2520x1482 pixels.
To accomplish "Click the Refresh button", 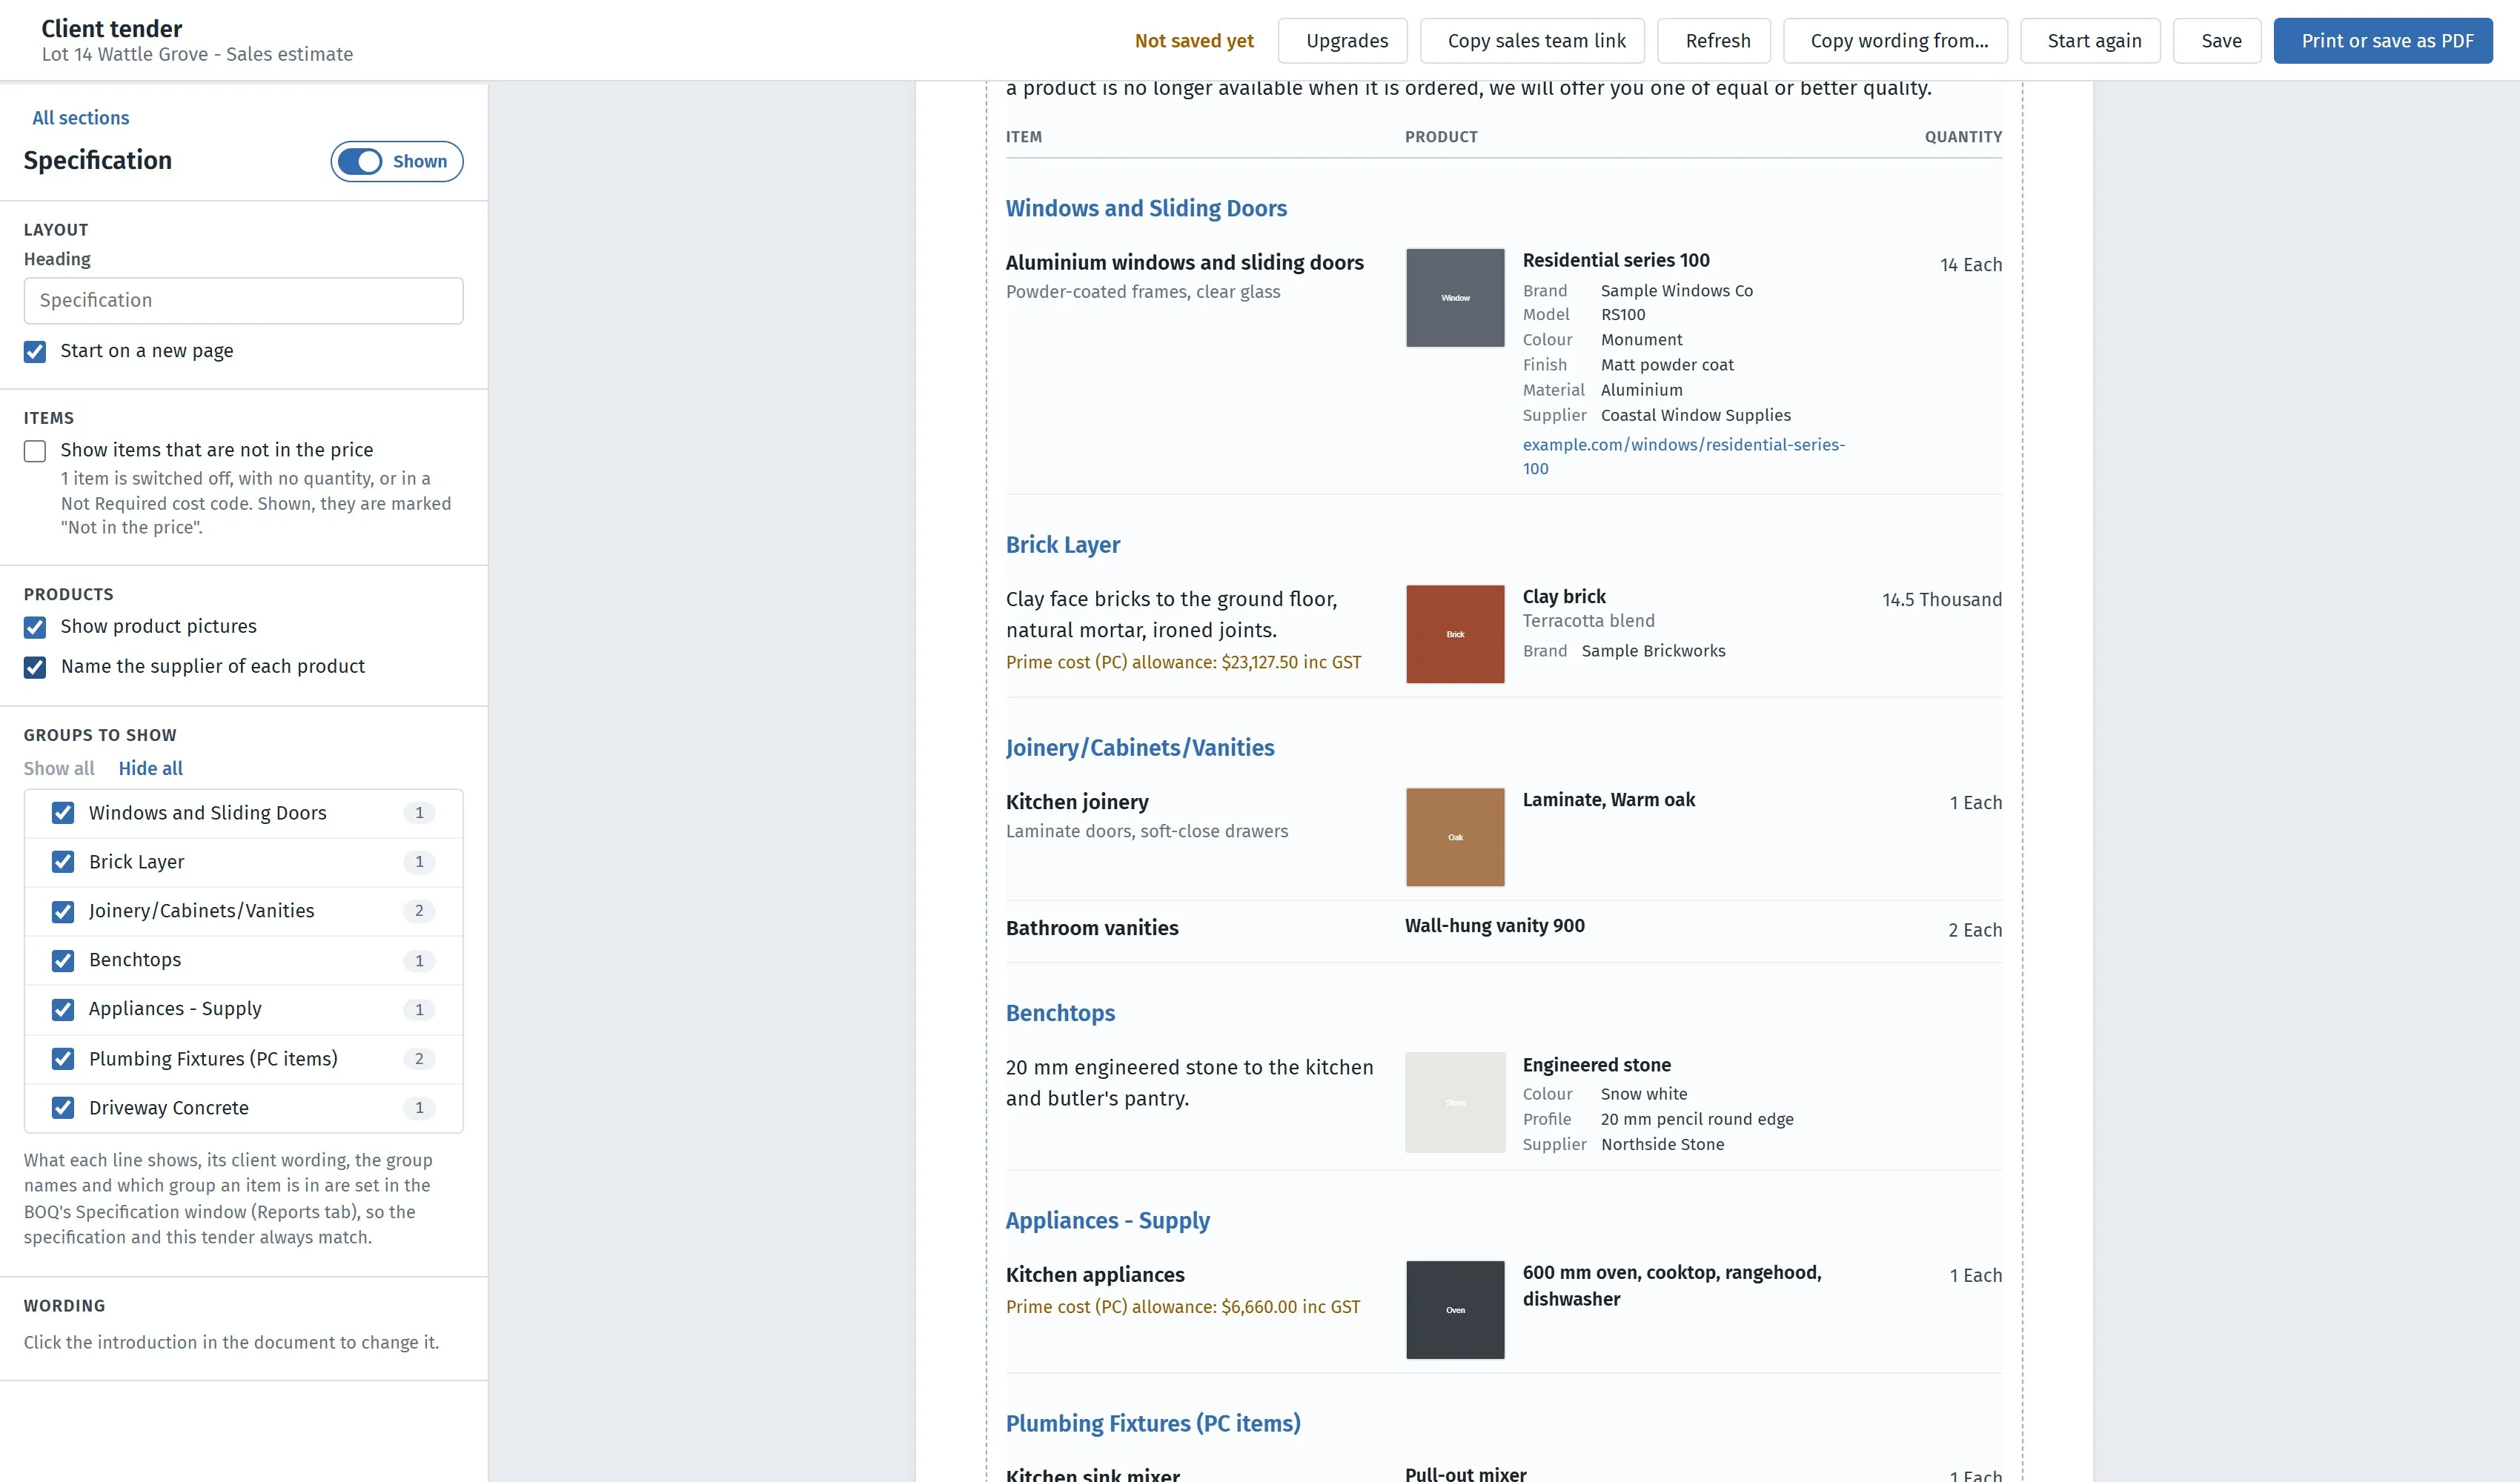I will [1714, 41].
